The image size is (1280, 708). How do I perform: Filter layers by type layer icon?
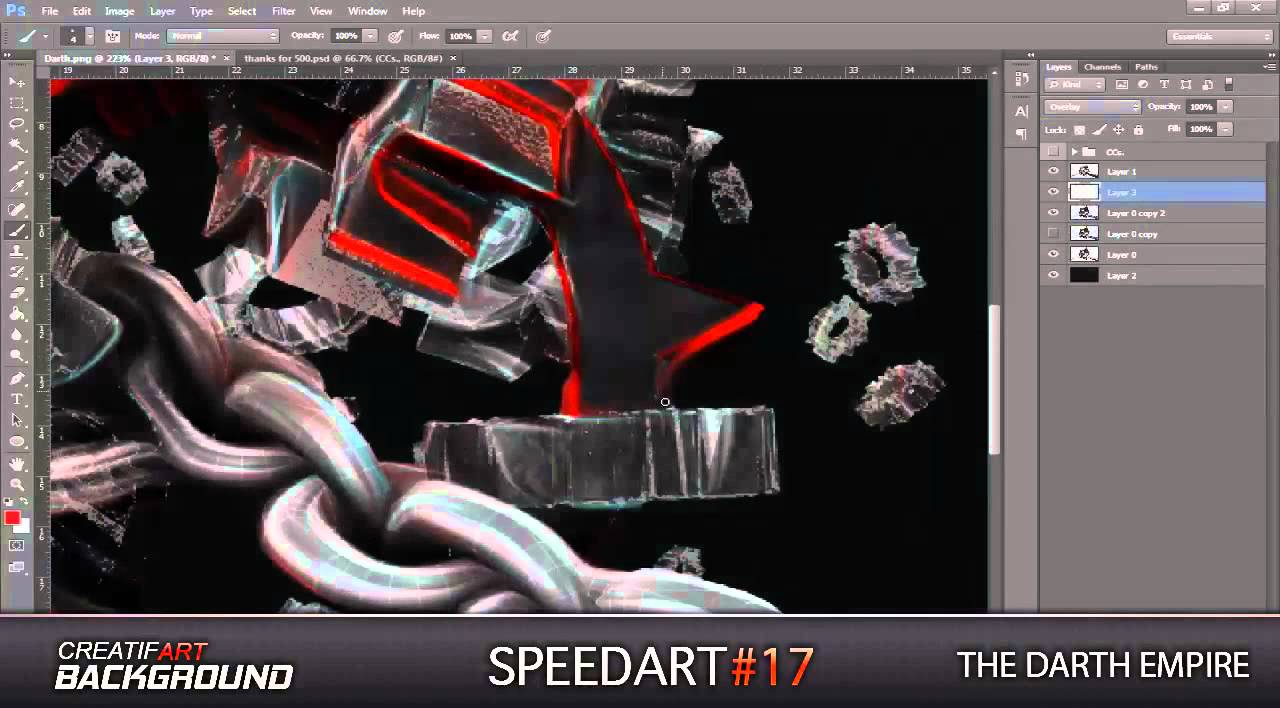[1164, 85]
